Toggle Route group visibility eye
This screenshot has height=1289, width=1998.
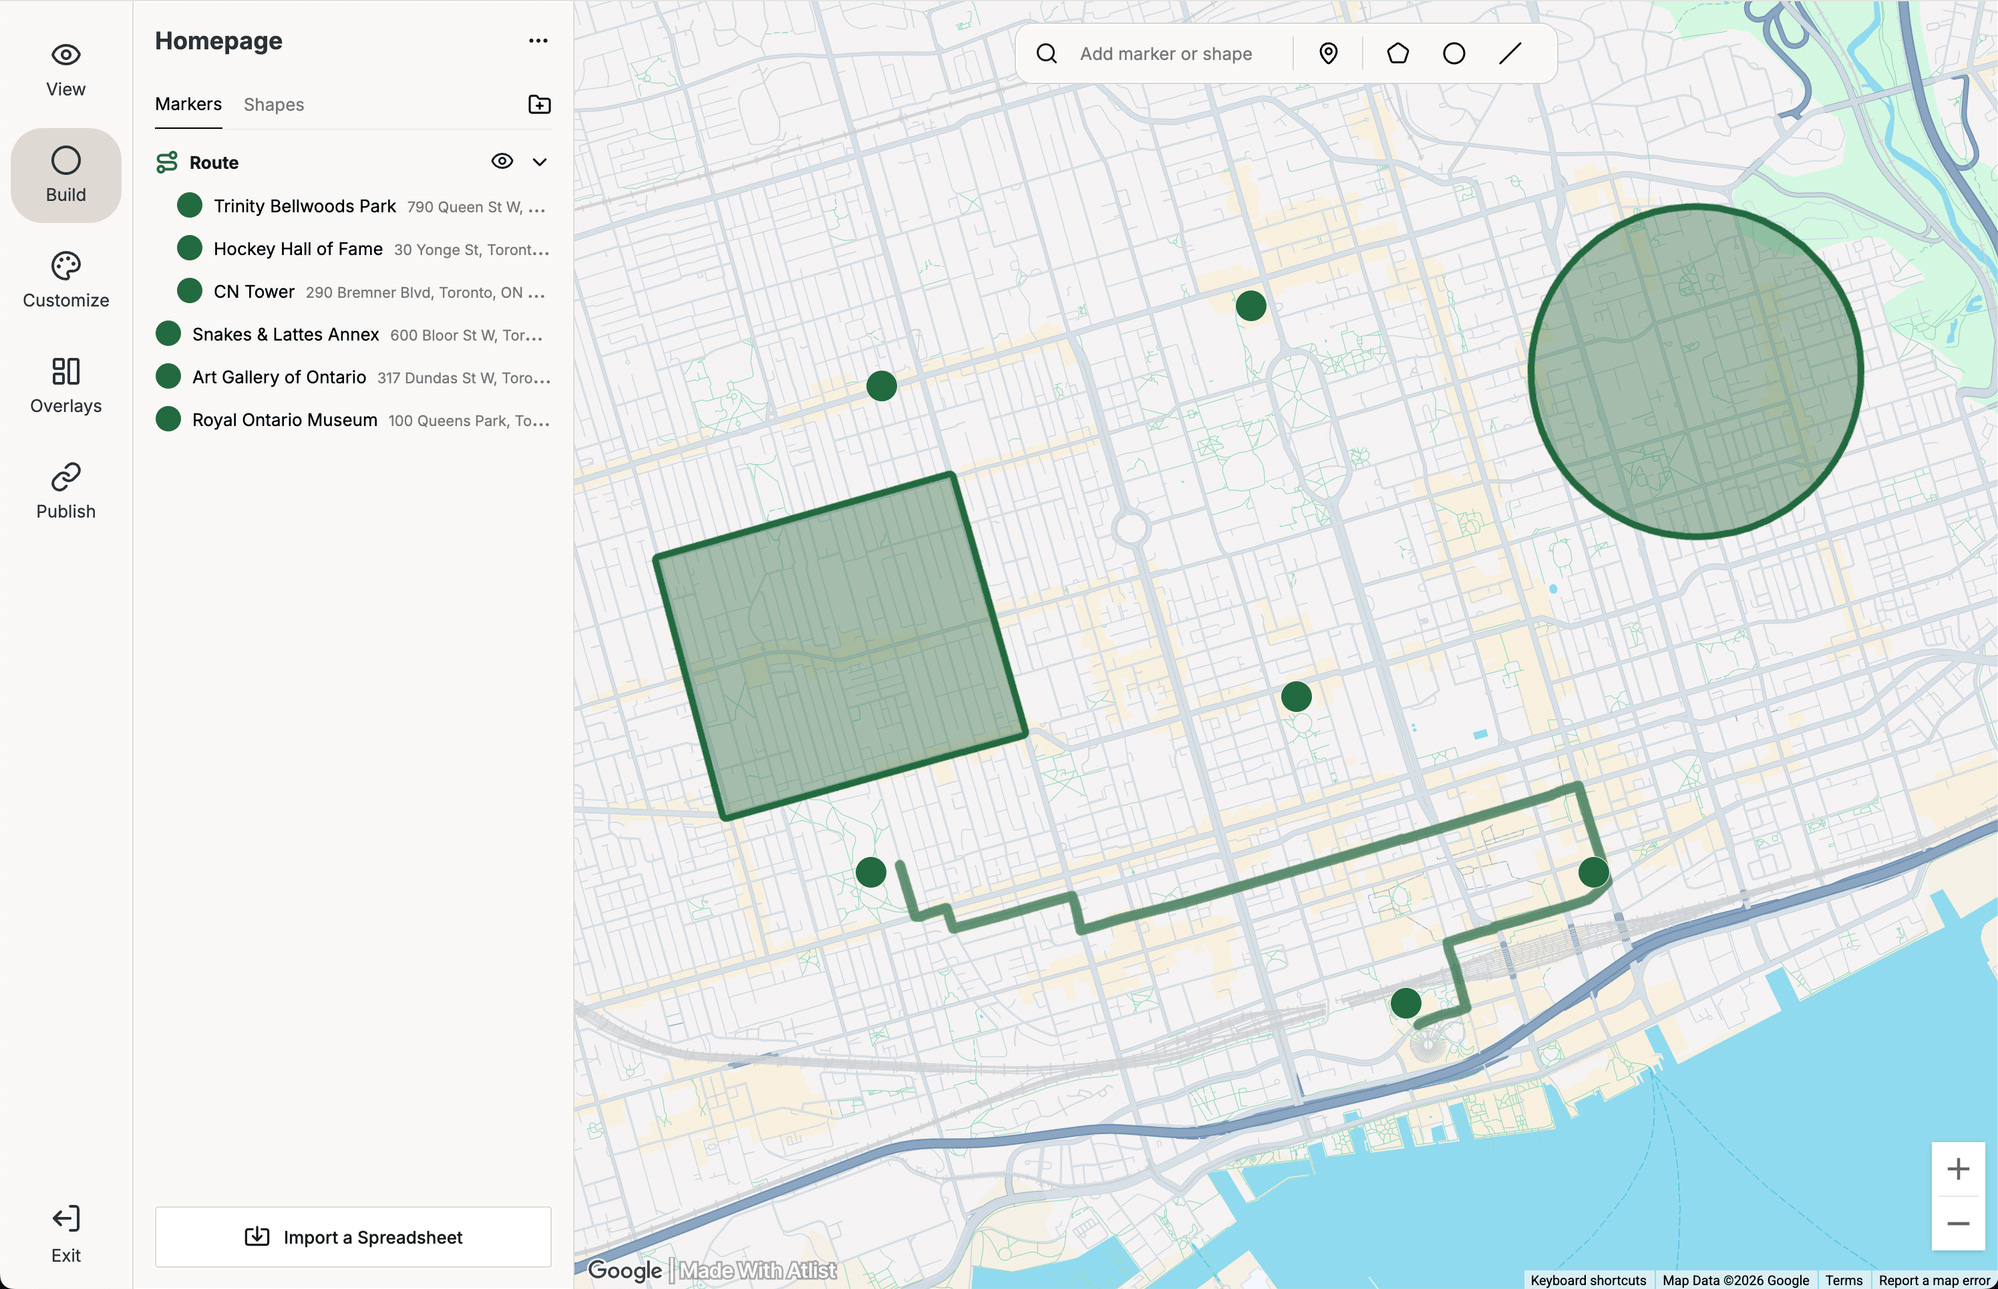[x=502, y=161]
